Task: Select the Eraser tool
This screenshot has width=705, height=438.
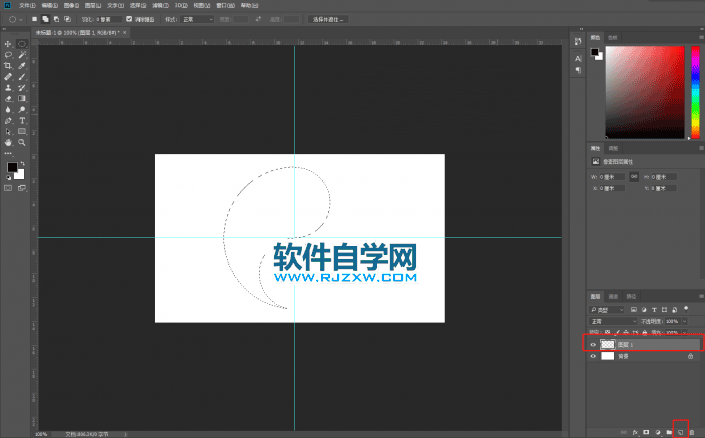Action: coord(8,98)
